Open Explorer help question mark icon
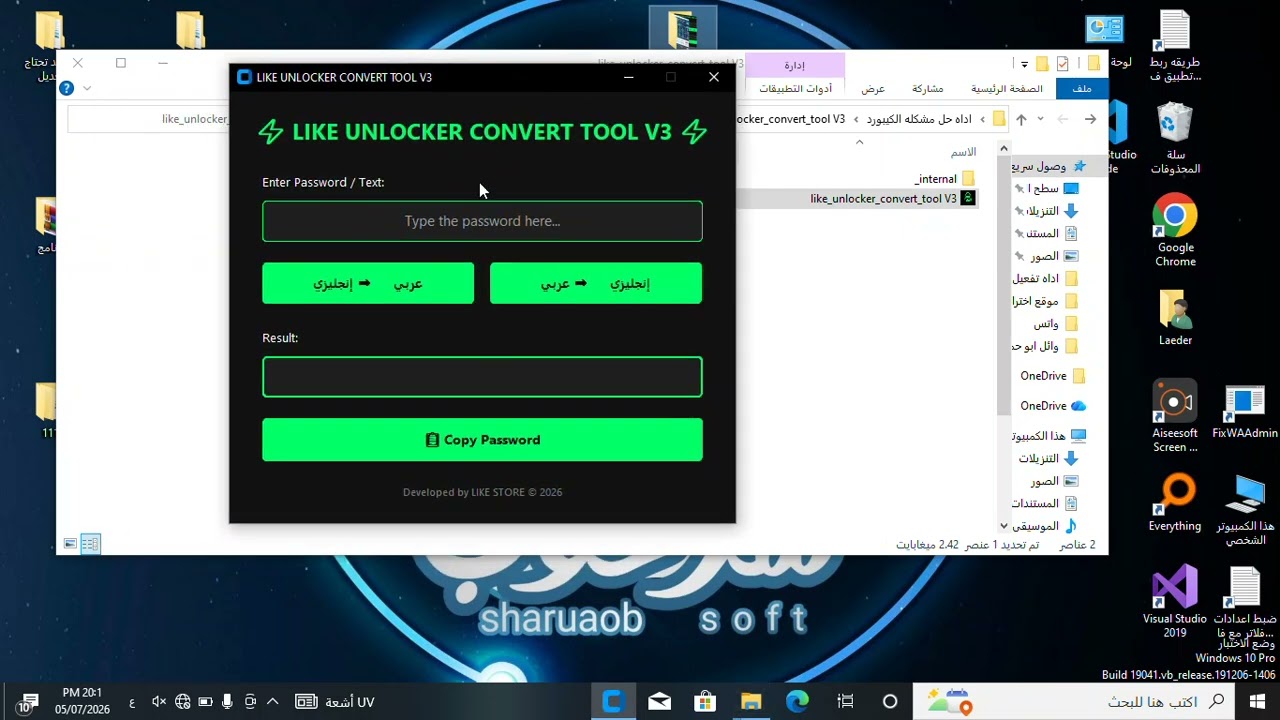This screenshot has height=720, width=1280. pyautogui.click(x=66, y=89)
